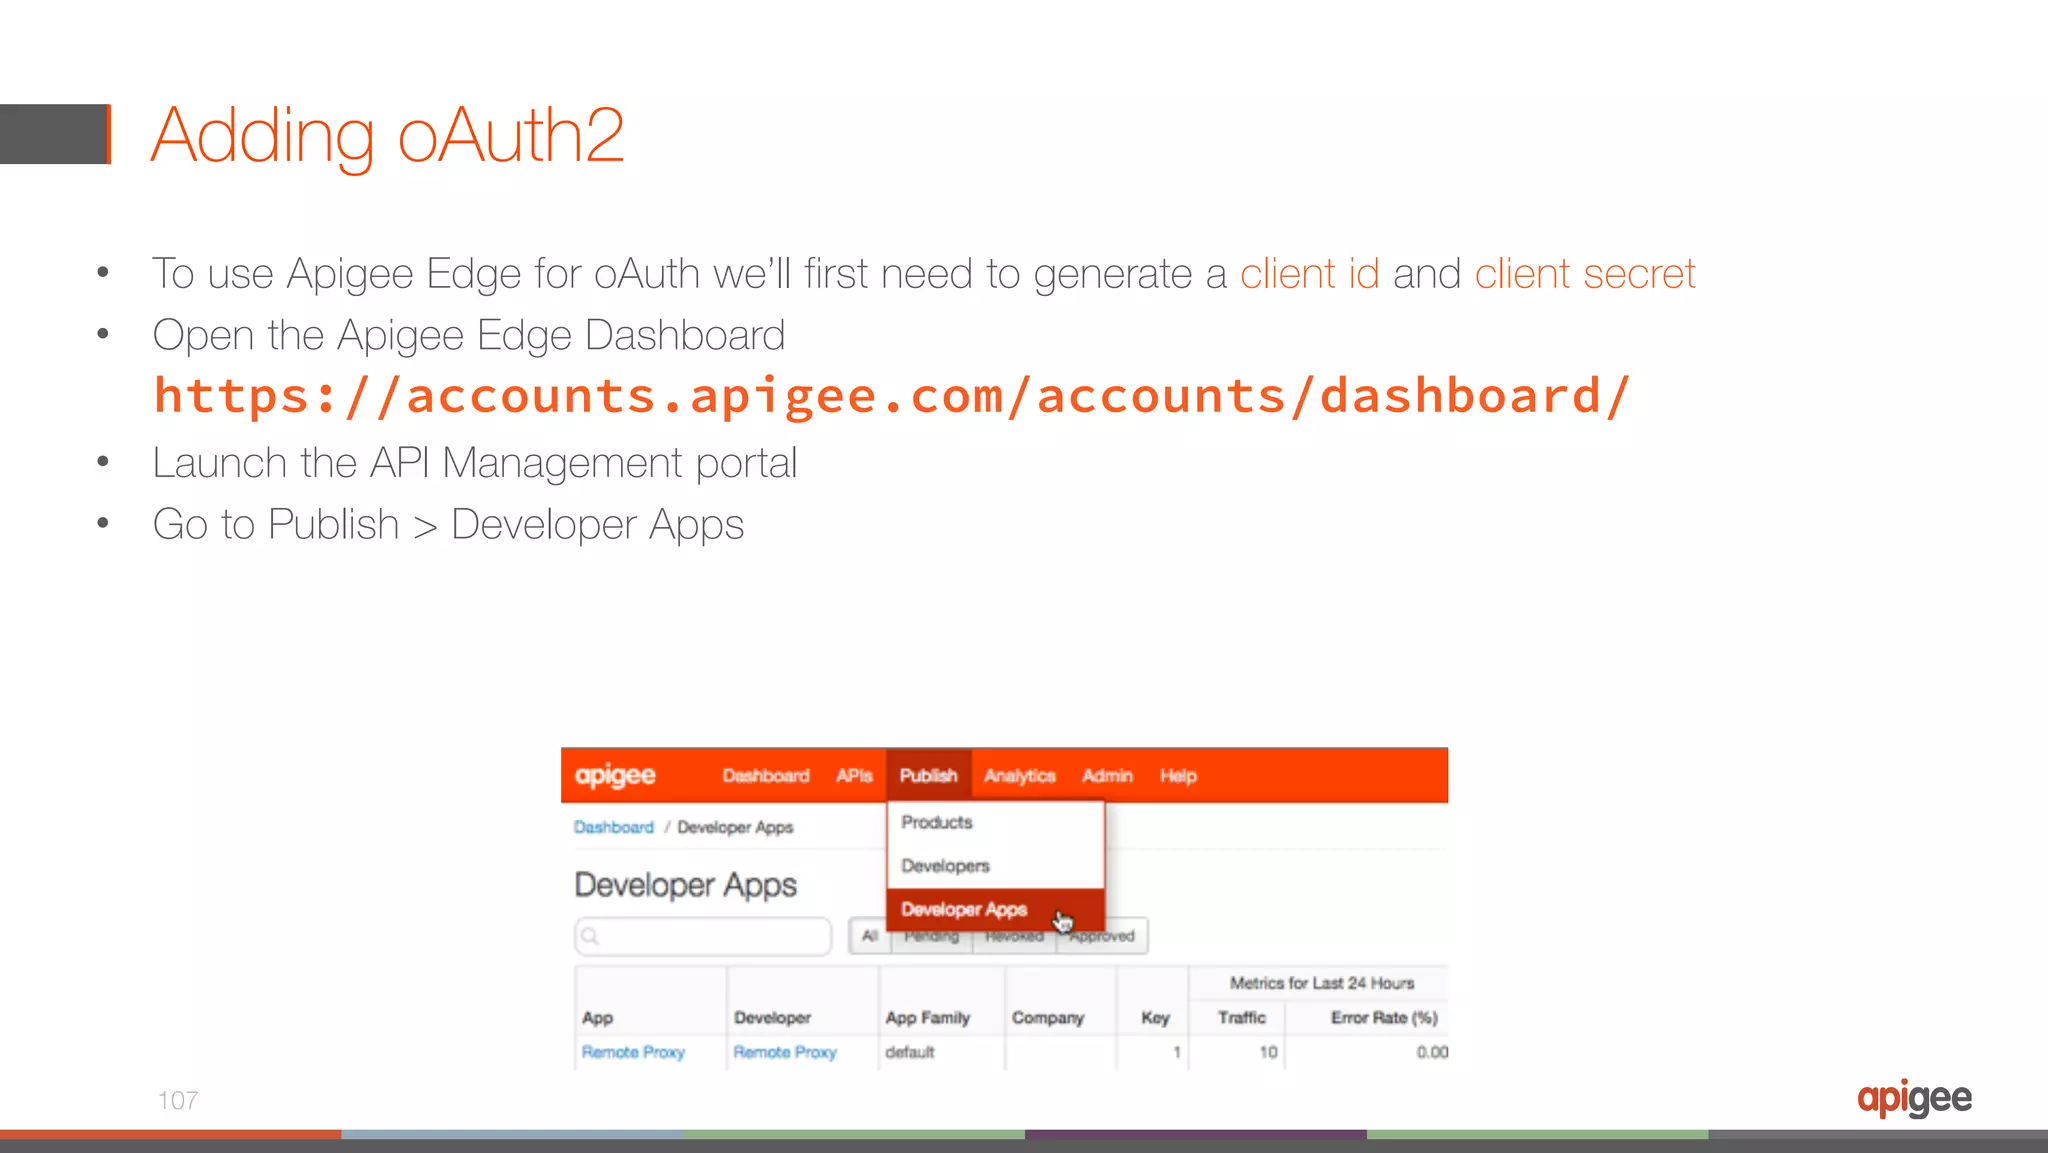Click the accounts.apigee.com dashboard URL
The height and width of the screenshot is (1153, 2048).
891,396
